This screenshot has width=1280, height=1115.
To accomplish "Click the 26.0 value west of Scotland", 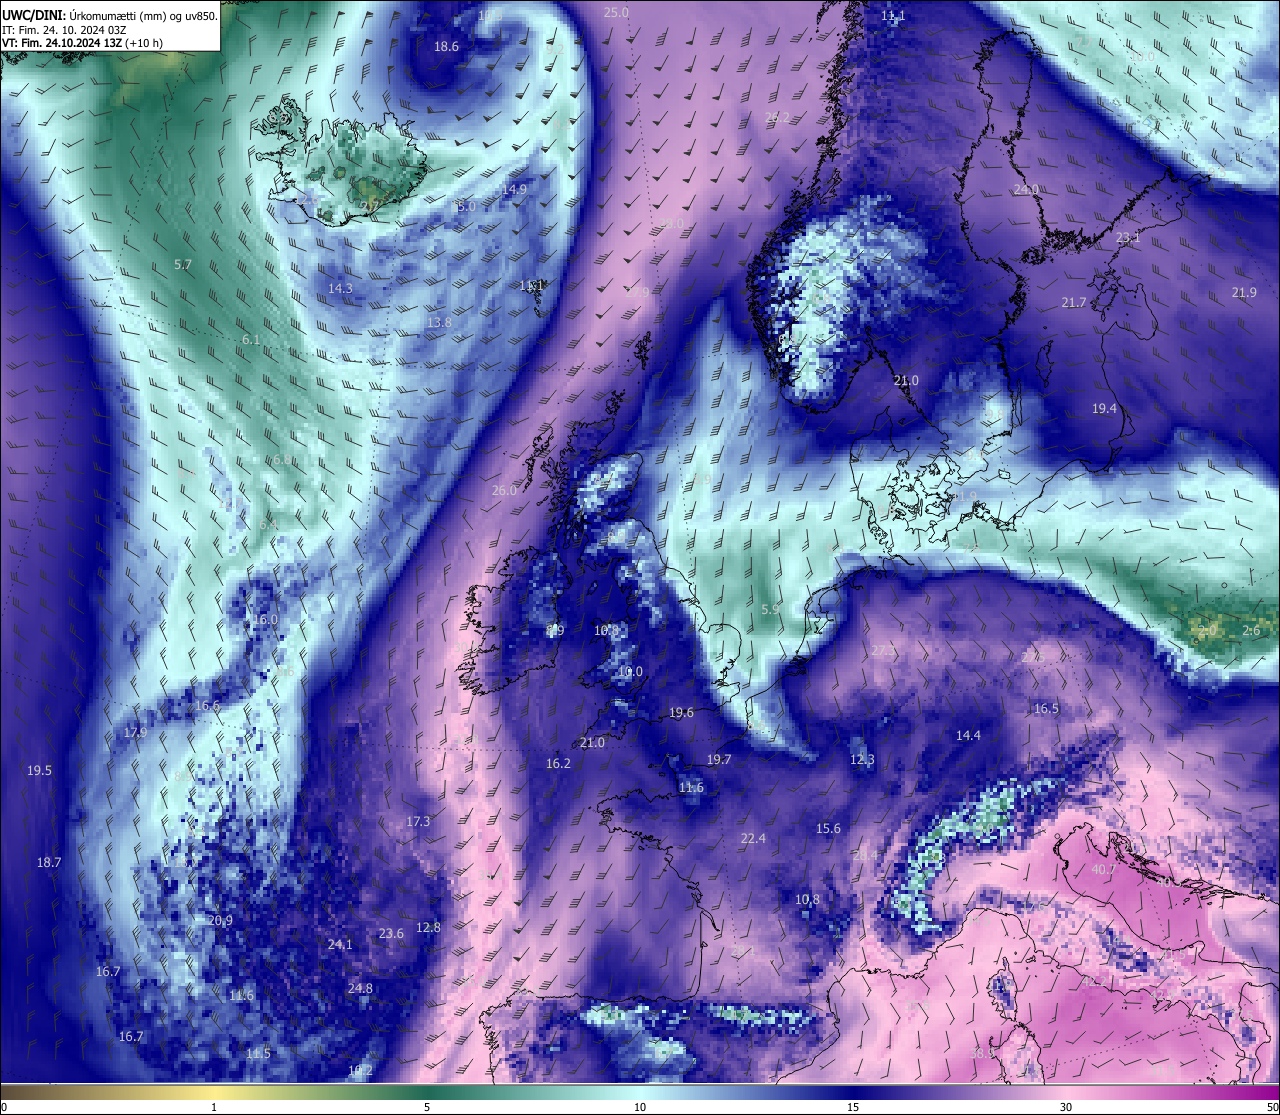I will [x=505, y=490].
